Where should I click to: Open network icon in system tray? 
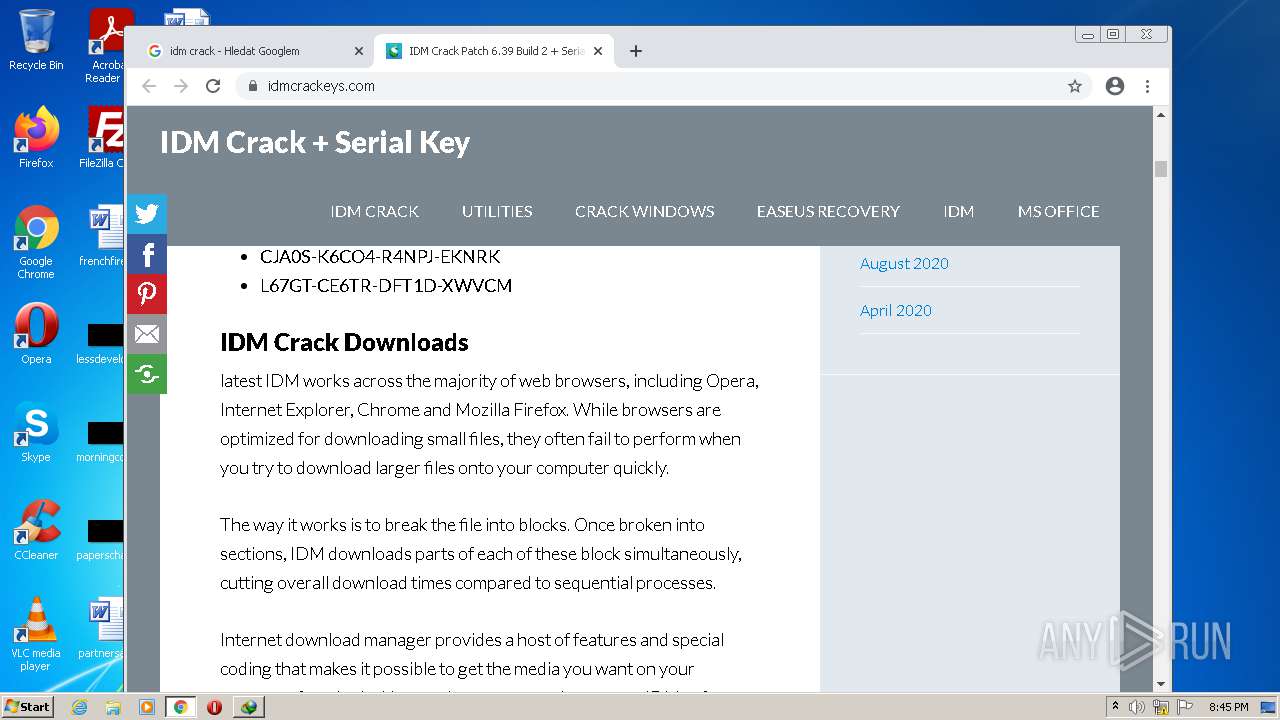pos(1161,707)
